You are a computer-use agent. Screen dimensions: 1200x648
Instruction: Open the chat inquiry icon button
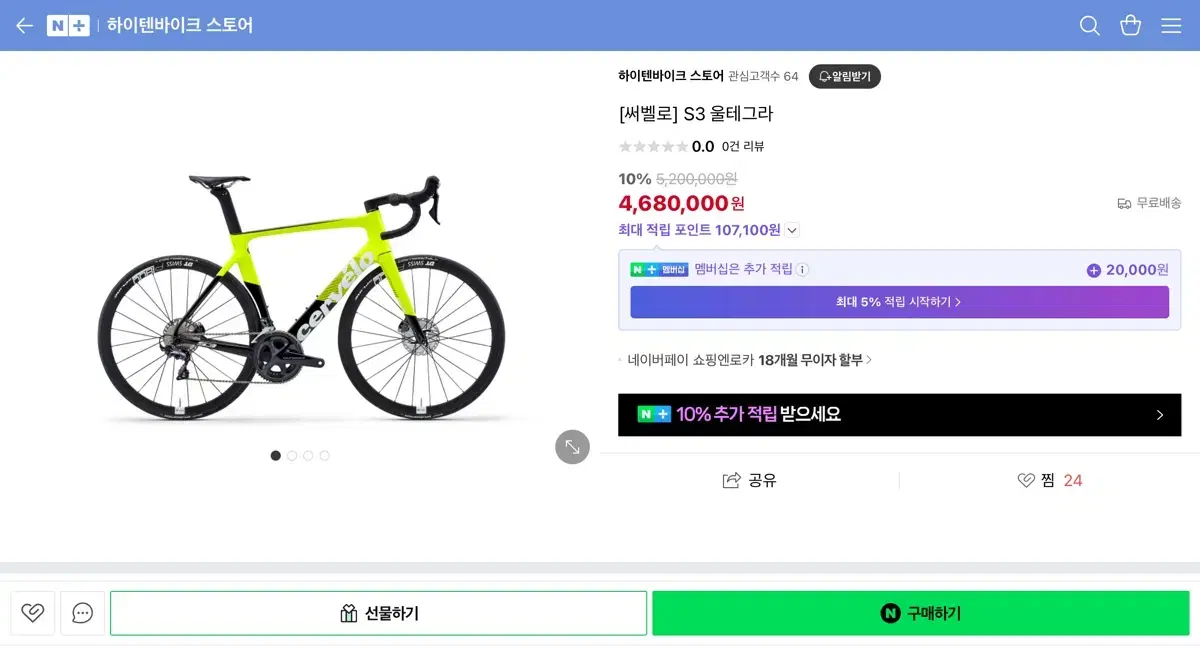click(x=83, y=613)
